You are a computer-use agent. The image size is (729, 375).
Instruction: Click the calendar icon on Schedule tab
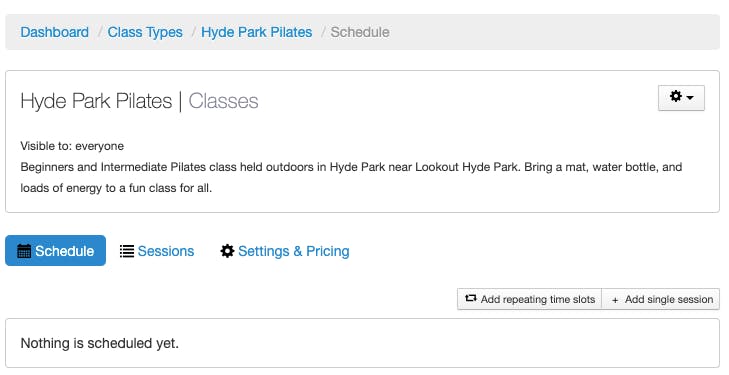[24, 251]
